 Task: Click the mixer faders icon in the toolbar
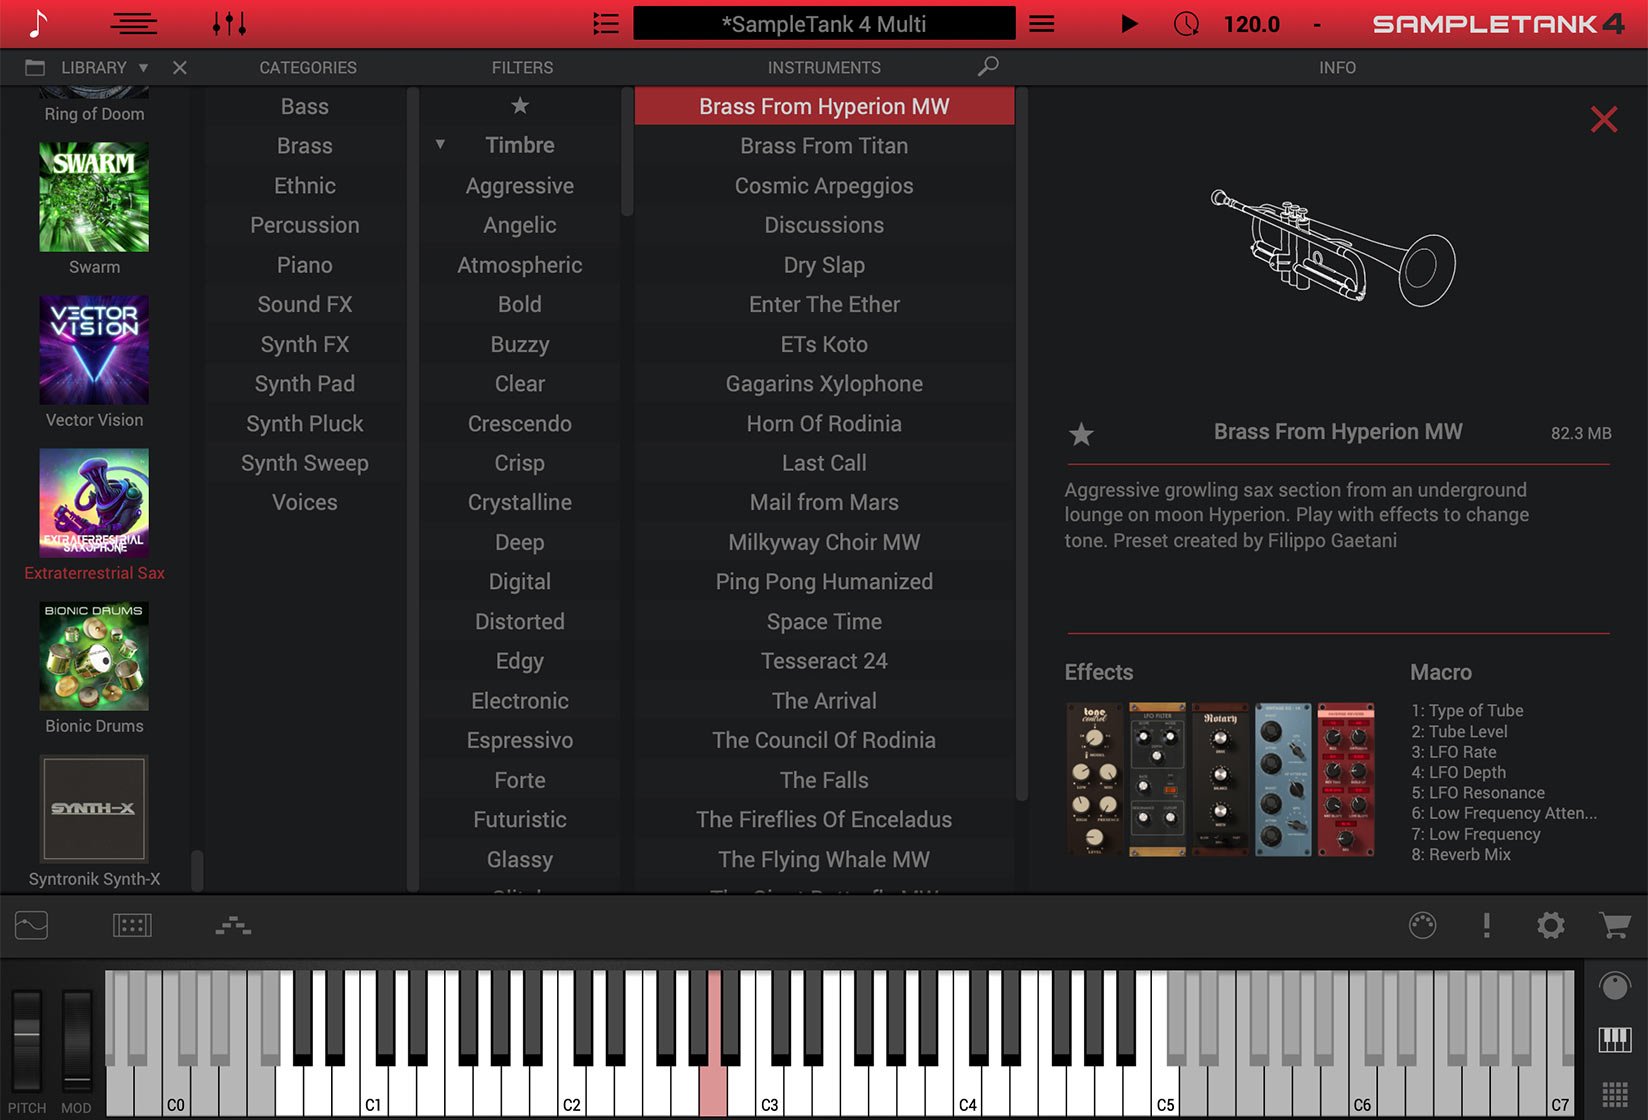click(229, 23)
